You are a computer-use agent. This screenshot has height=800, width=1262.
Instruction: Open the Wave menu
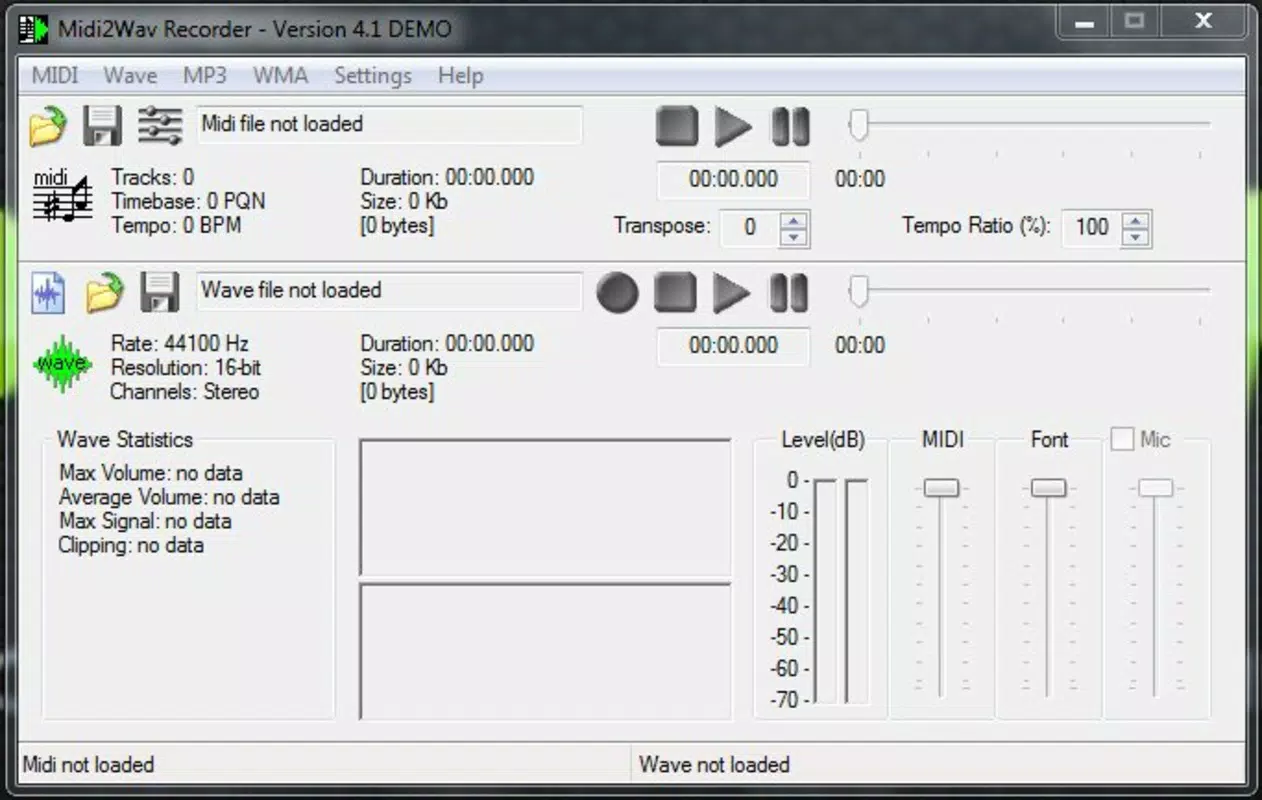(130, 76)
